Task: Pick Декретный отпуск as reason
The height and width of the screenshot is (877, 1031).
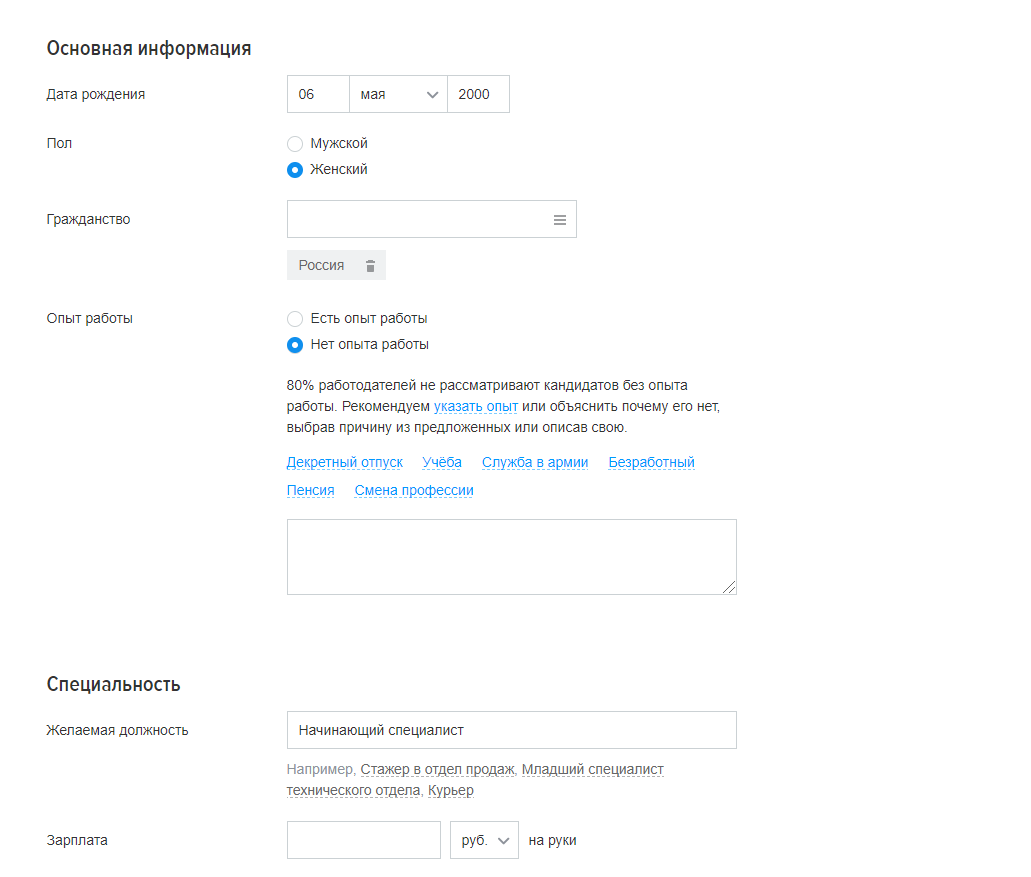Action: 344,463
